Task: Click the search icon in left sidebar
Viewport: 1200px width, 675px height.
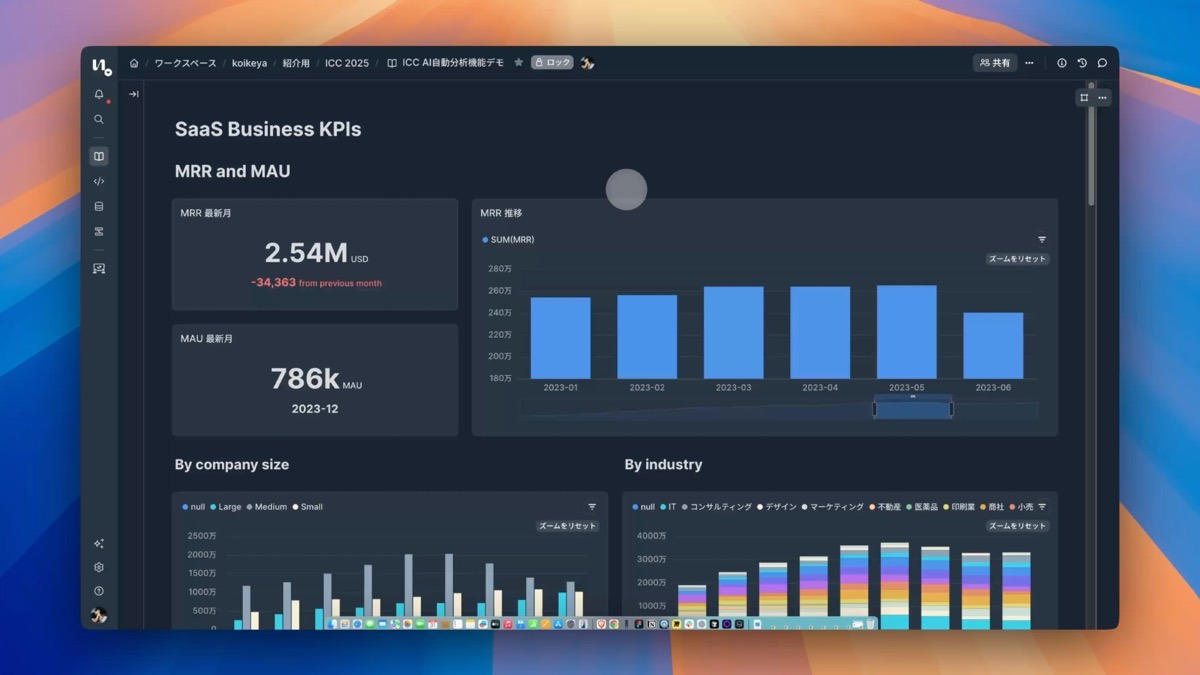Action: pos(99,119)
